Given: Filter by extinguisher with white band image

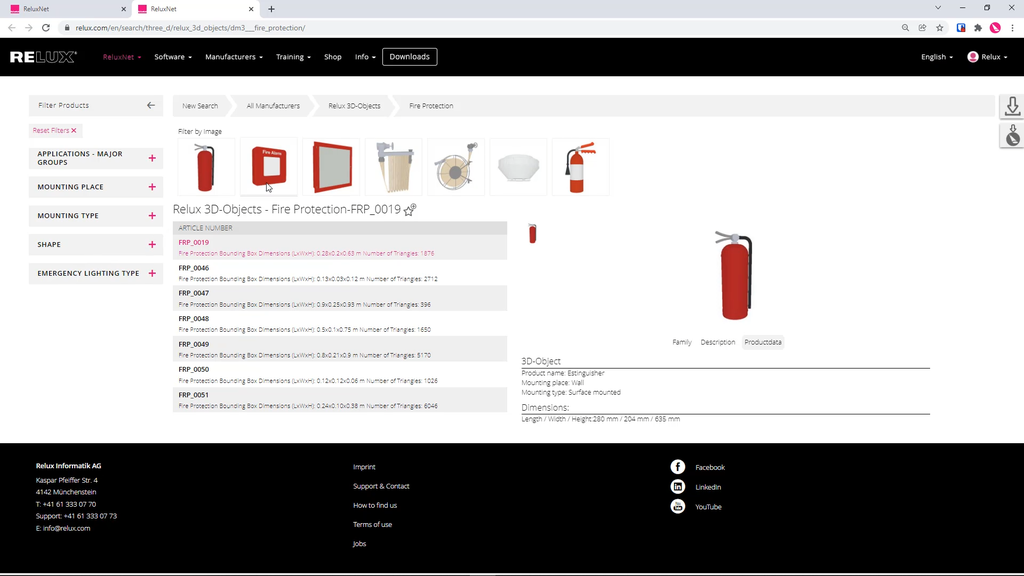Looking at the screenshot, I should [581, 167].
